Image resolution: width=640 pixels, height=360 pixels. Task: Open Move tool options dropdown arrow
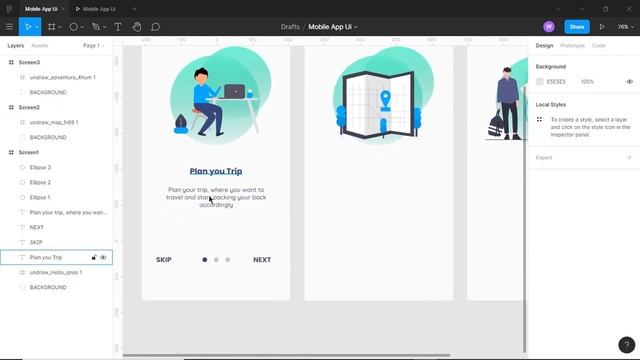[x=37, y=27]
